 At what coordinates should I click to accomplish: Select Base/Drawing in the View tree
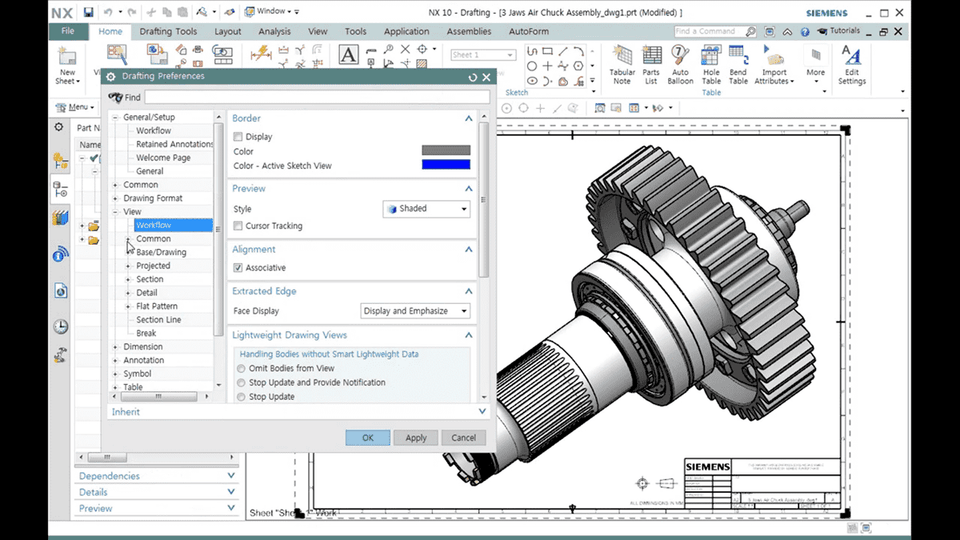[x=161, y=252]
